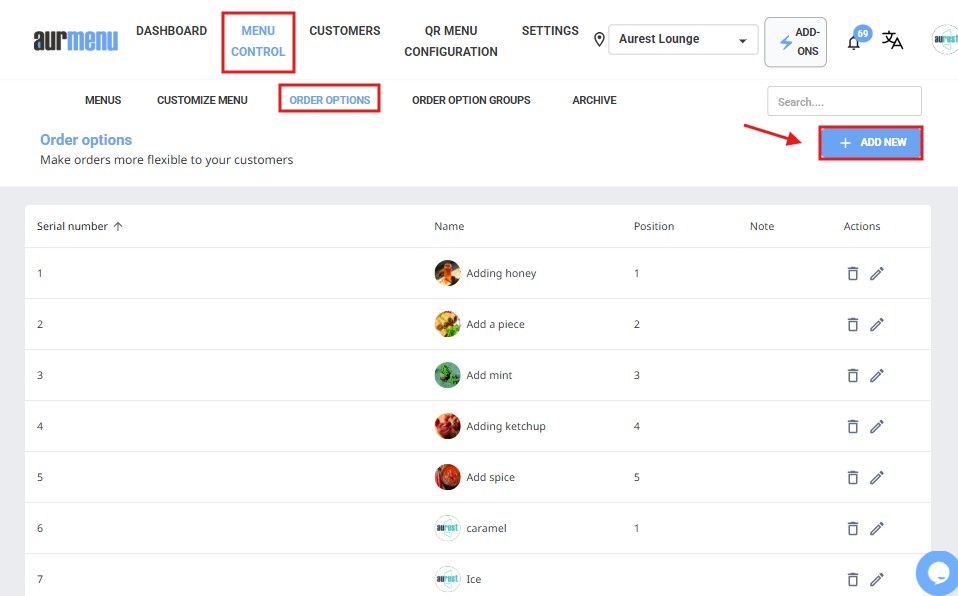The height and width of the screenshot is (596, 958).
Task: Open the language translation icon
Action: (892, 41)
